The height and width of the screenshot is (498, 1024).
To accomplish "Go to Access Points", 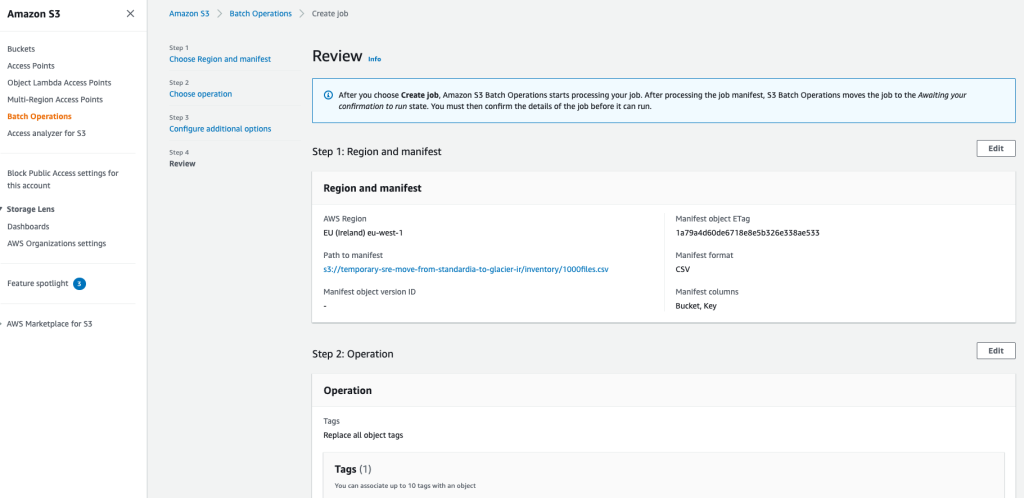I will (x=31, y=66).
